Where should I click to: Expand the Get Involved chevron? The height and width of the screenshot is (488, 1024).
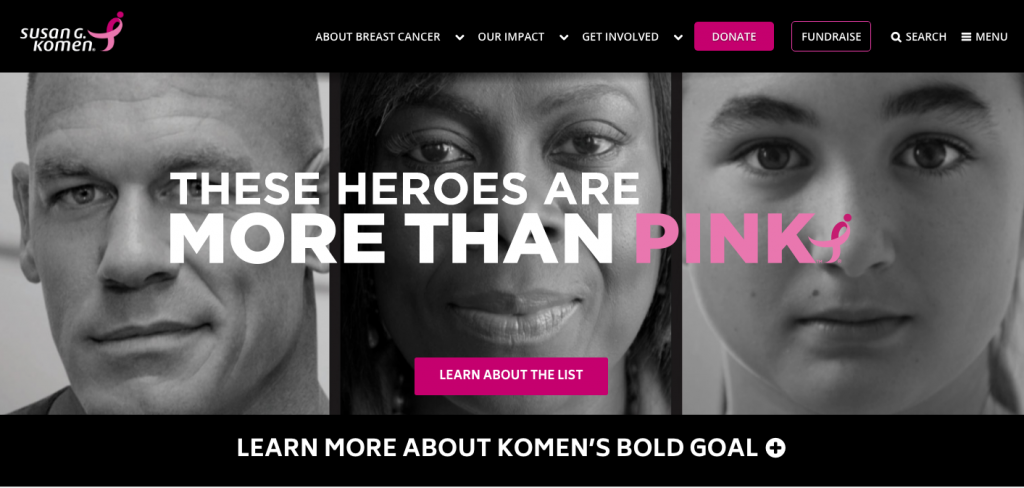pyautogui.click(x=678, y=37)
